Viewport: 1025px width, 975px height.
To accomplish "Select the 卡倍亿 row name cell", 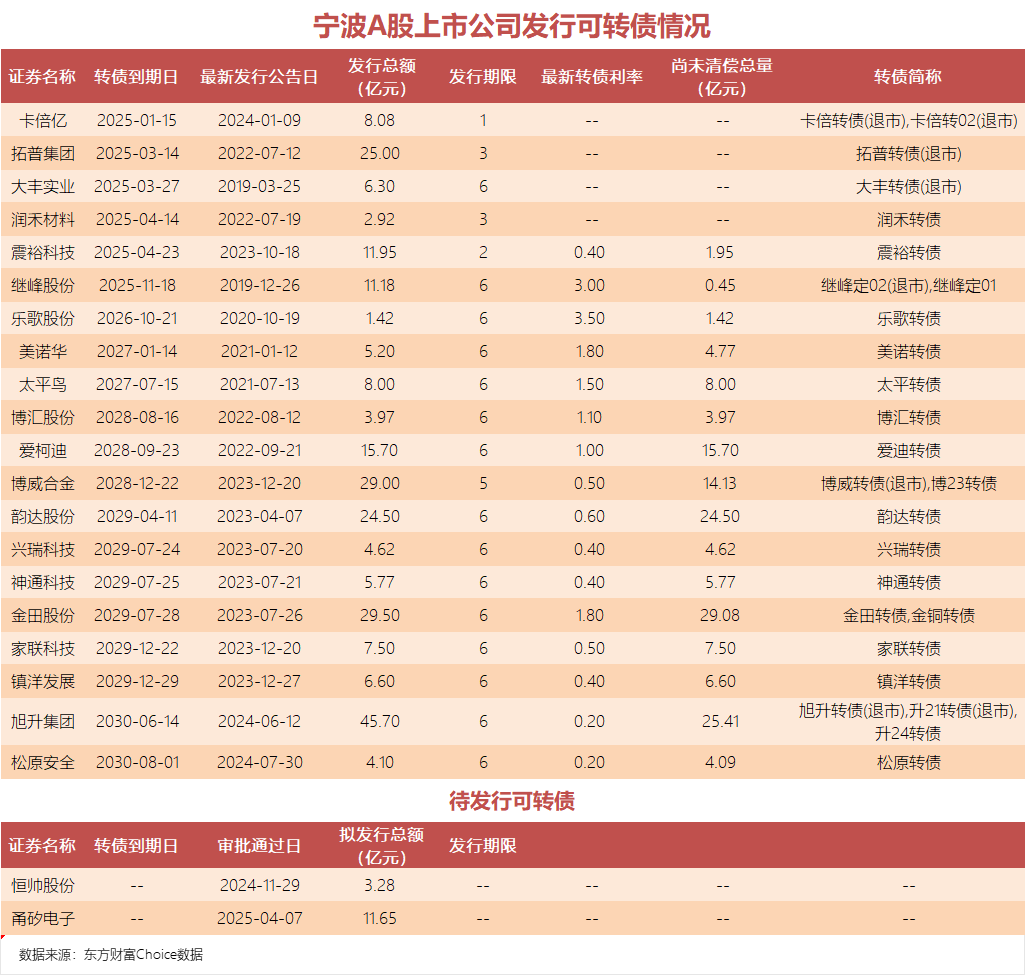I will pyautogui.click(x=42, y=120).
